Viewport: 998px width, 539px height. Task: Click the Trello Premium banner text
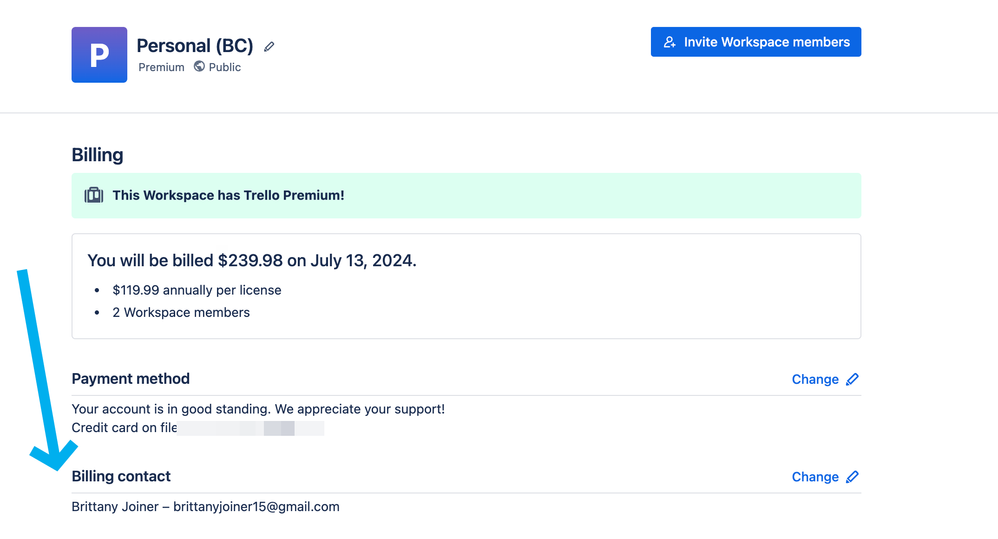(x=228, y=195)
